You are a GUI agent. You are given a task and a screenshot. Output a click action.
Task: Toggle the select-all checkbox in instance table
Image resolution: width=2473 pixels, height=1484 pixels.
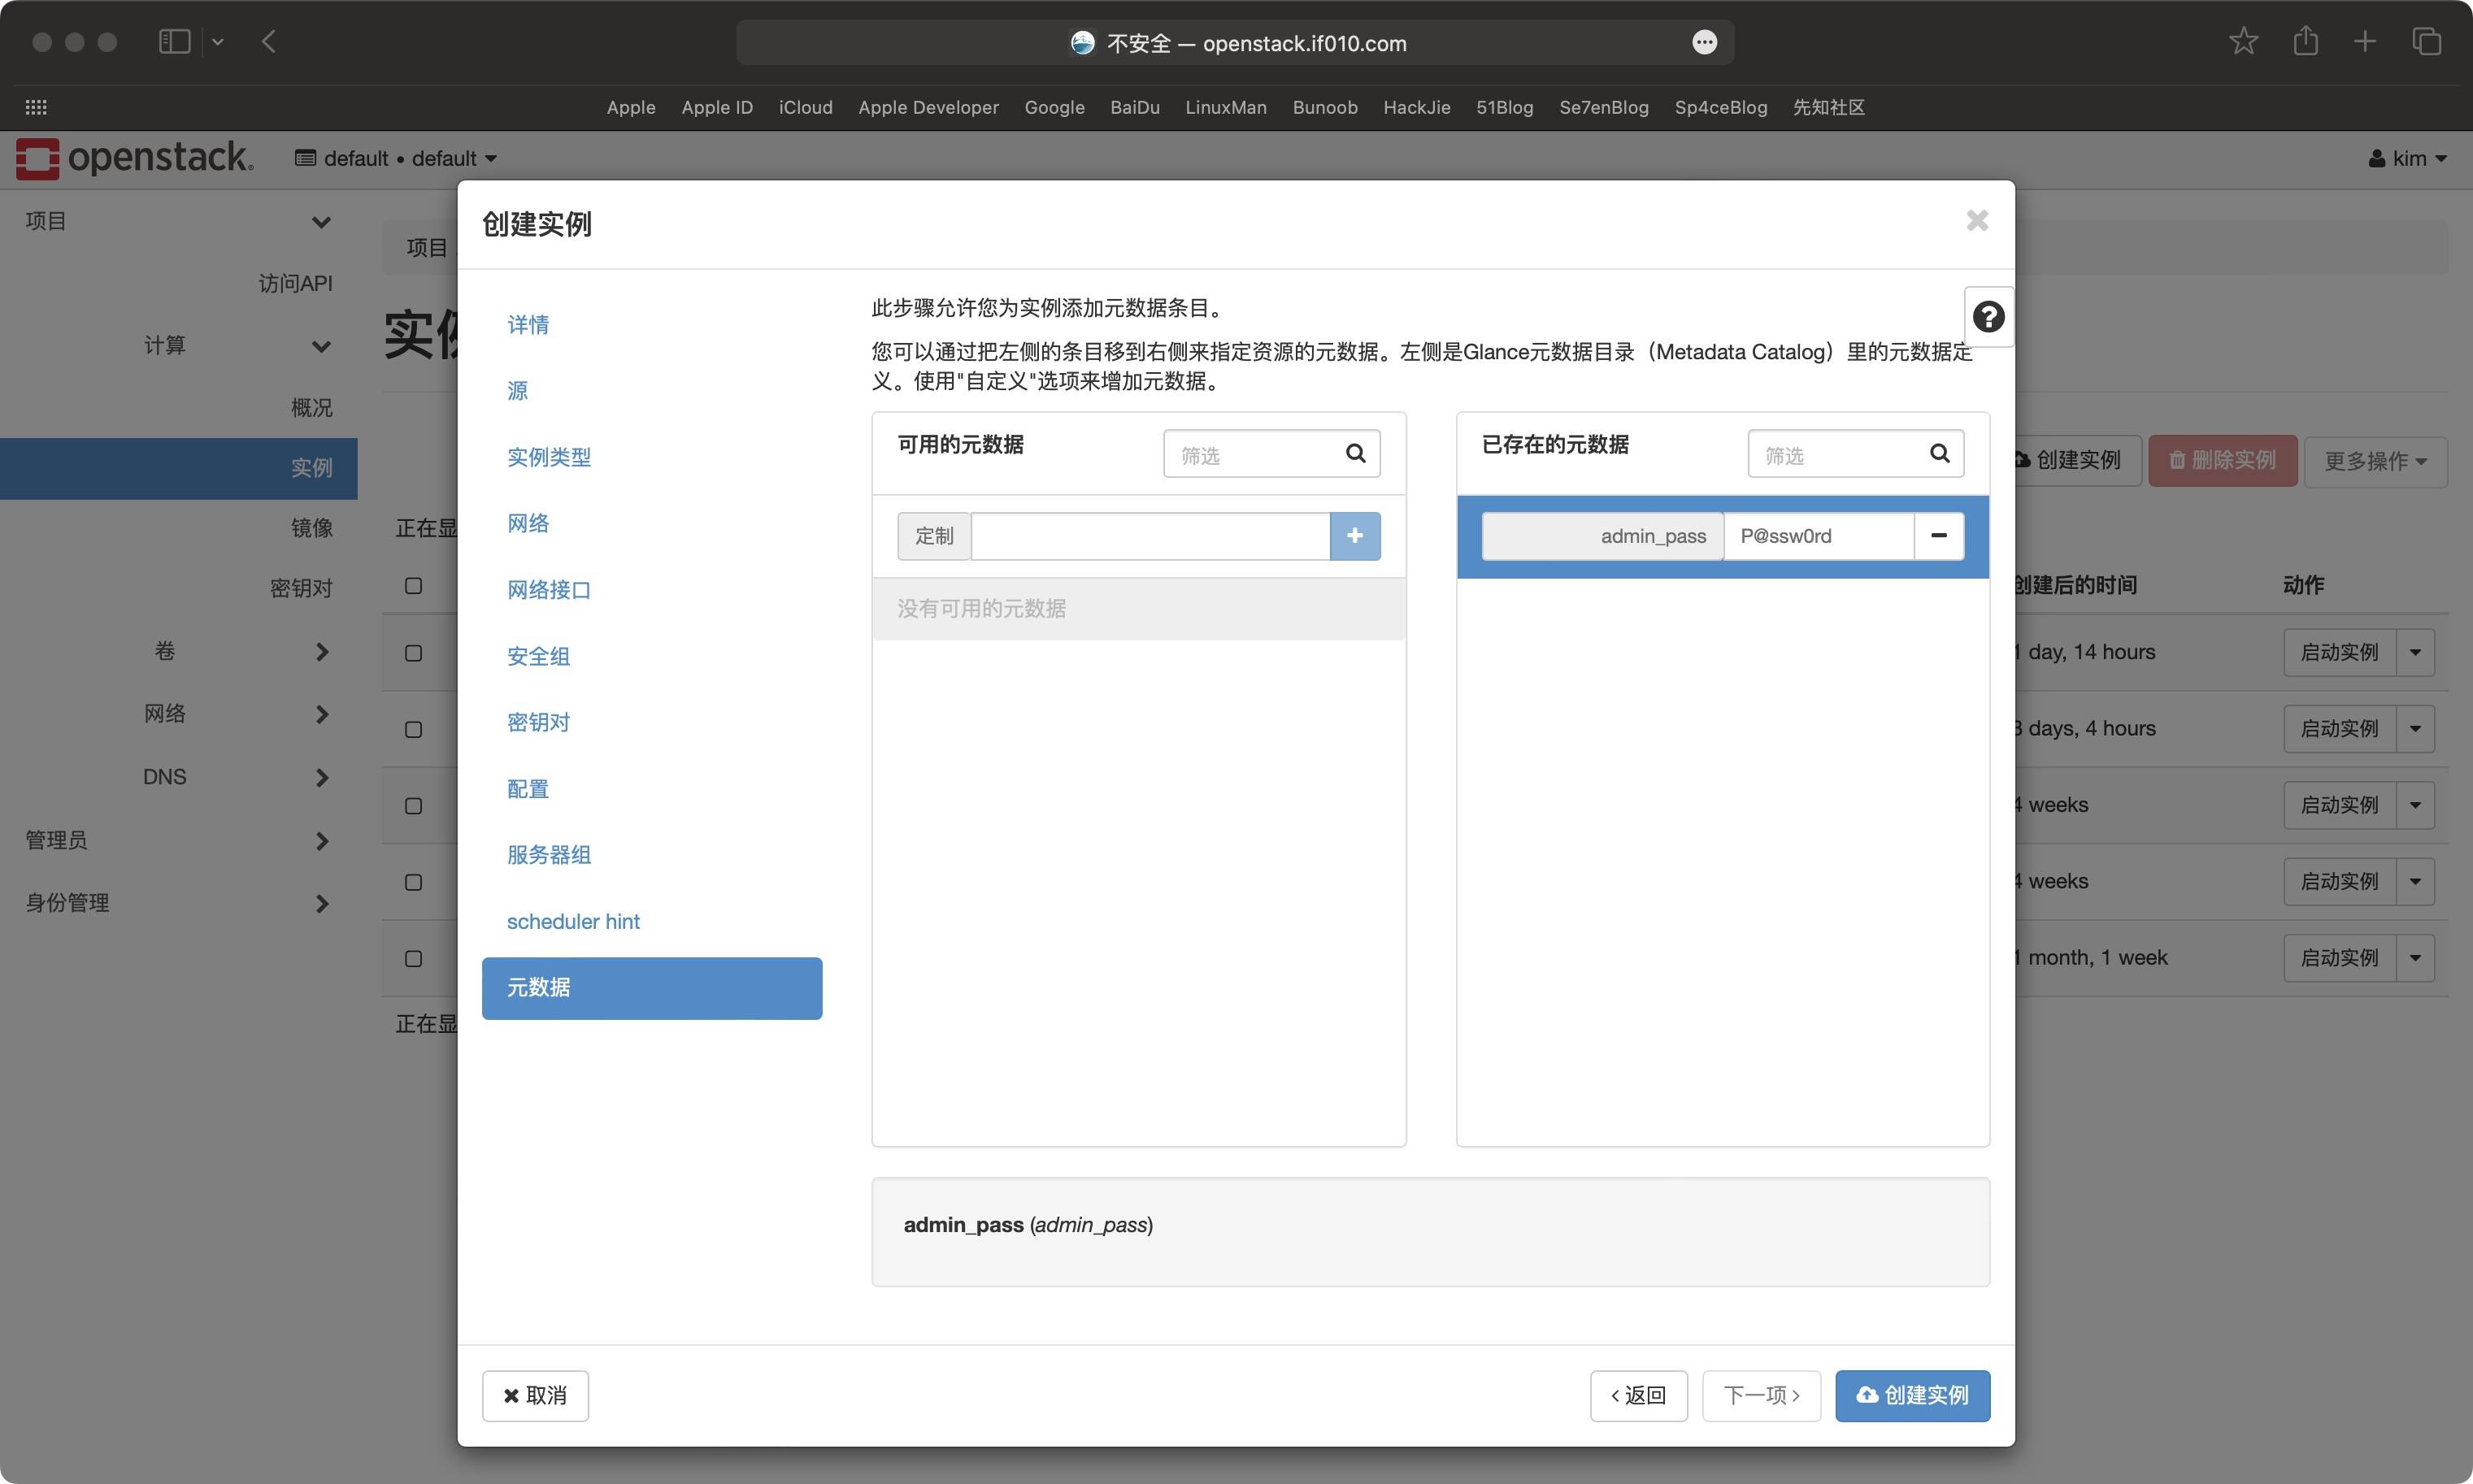click(x=411, y=586)
